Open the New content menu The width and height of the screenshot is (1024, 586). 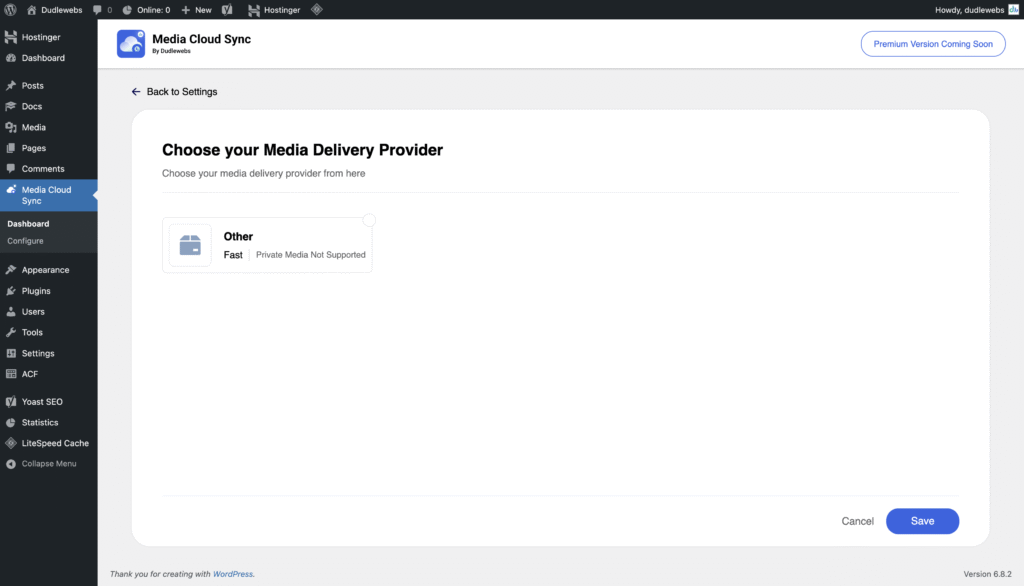pos(196,10)
